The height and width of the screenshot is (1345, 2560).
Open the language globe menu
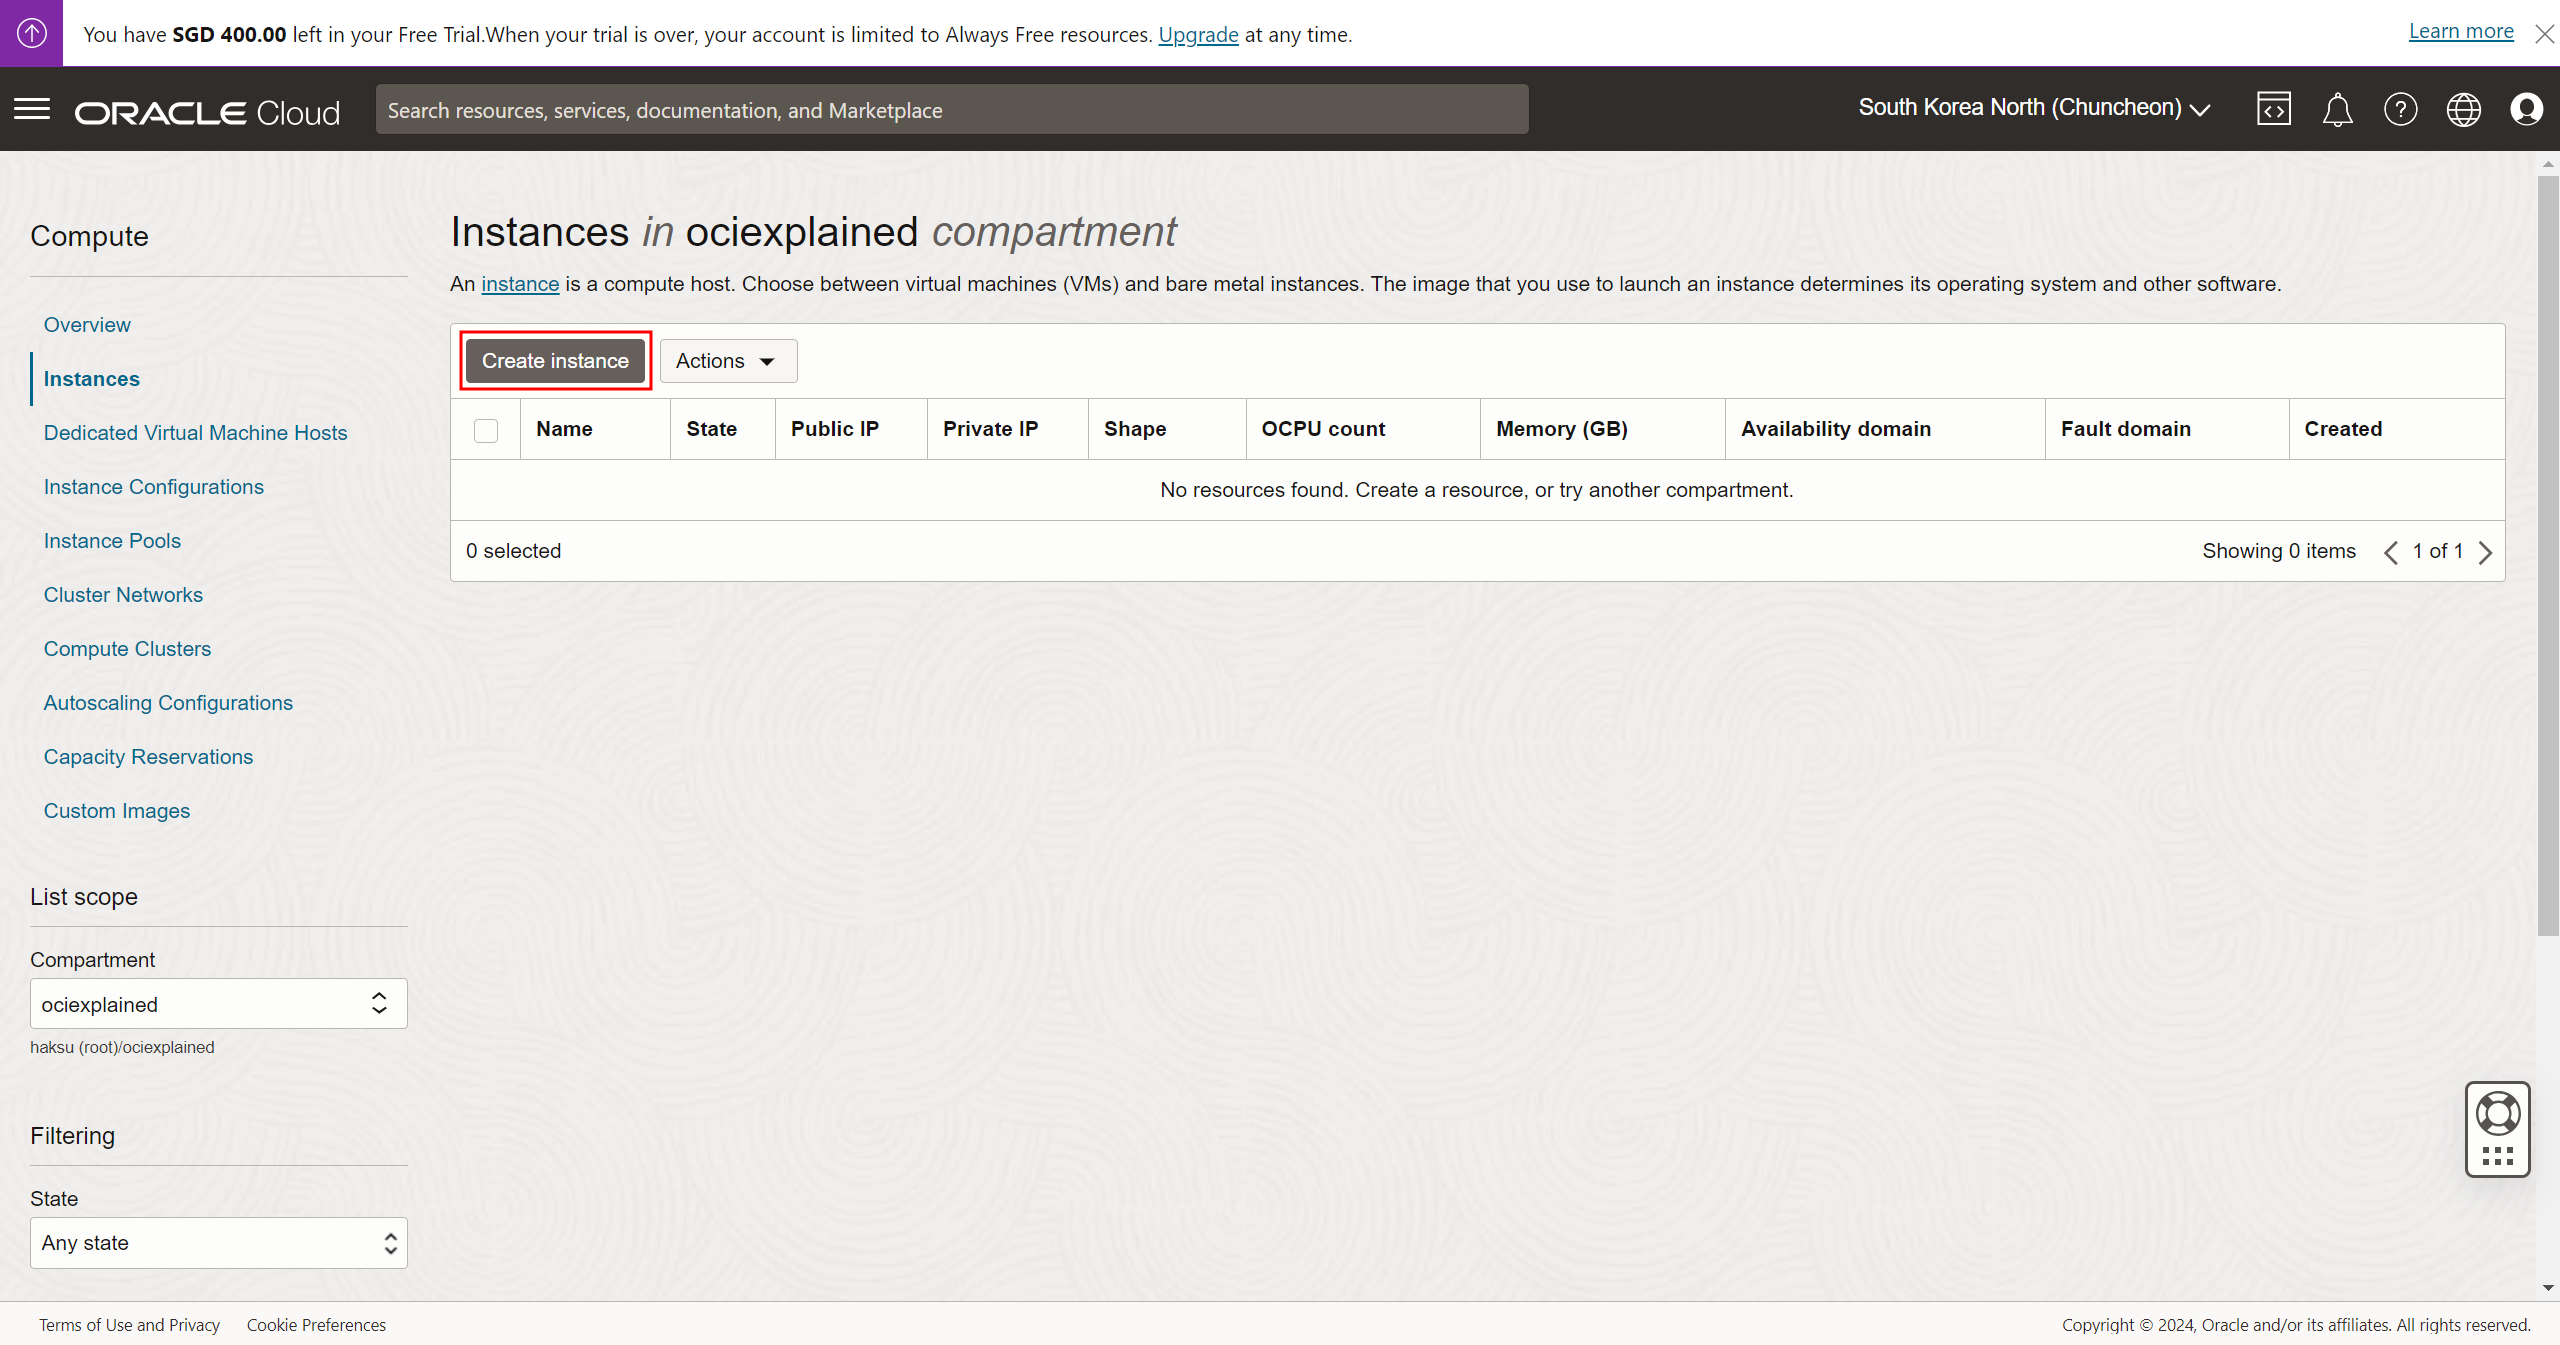2463,109
